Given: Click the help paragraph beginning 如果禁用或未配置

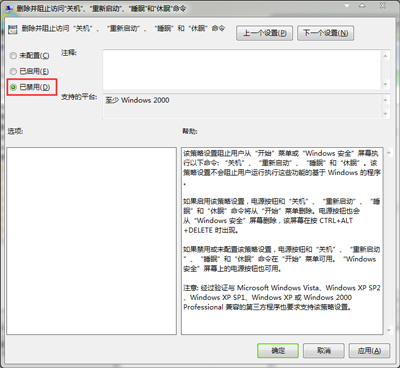Looking at the screenshot, I should (x=282, y=259).
